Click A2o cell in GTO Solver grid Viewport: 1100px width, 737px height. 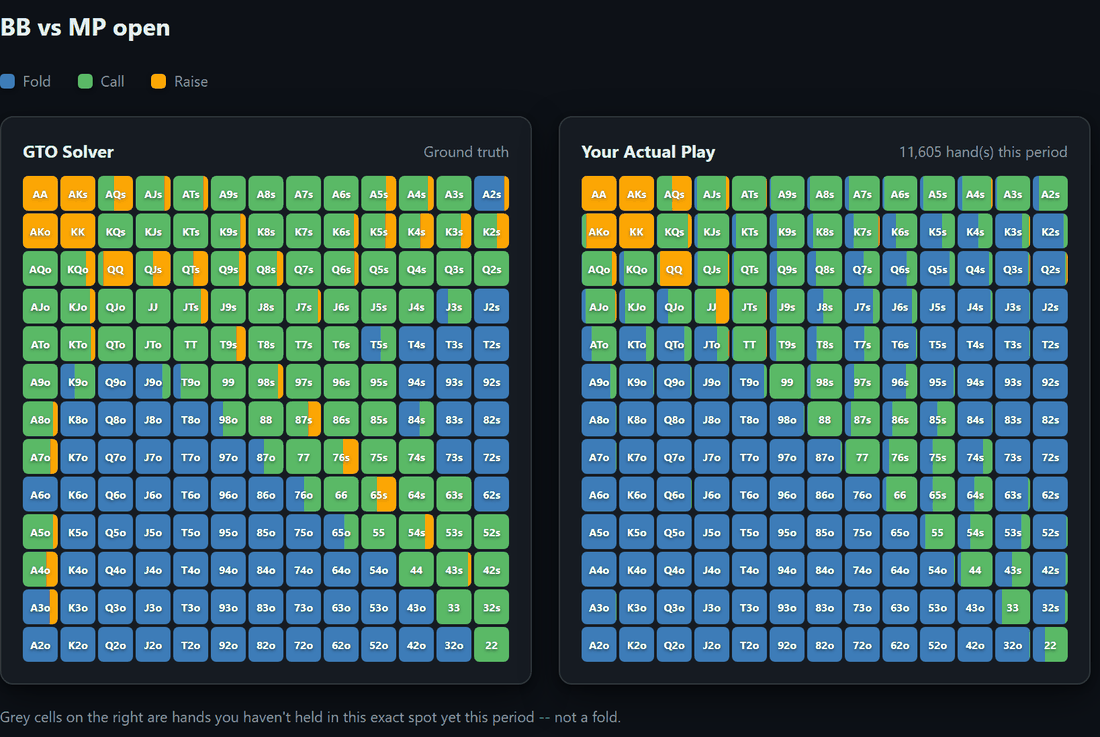coord(40,645)
